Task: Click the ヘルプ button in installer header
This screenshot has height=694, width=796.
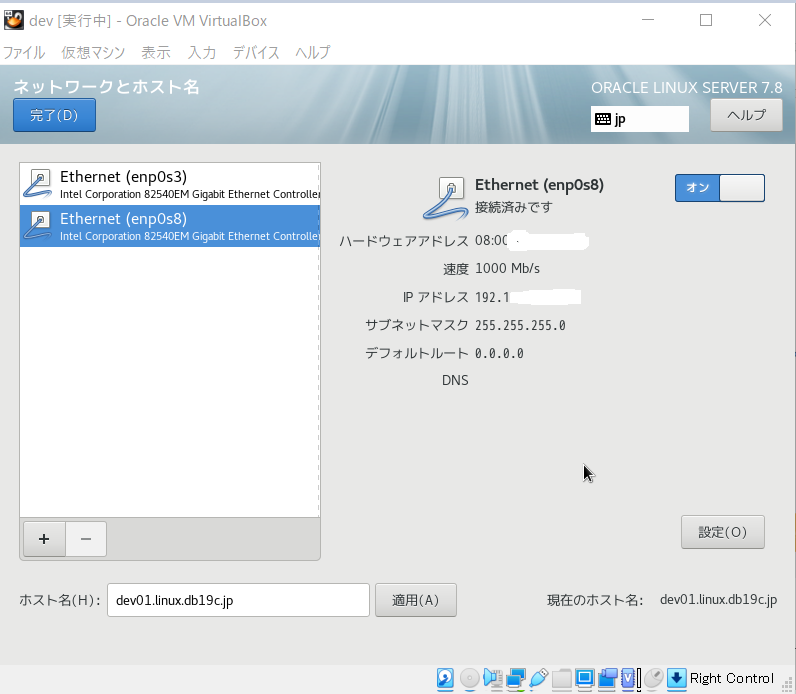Action: click(746, 115)
